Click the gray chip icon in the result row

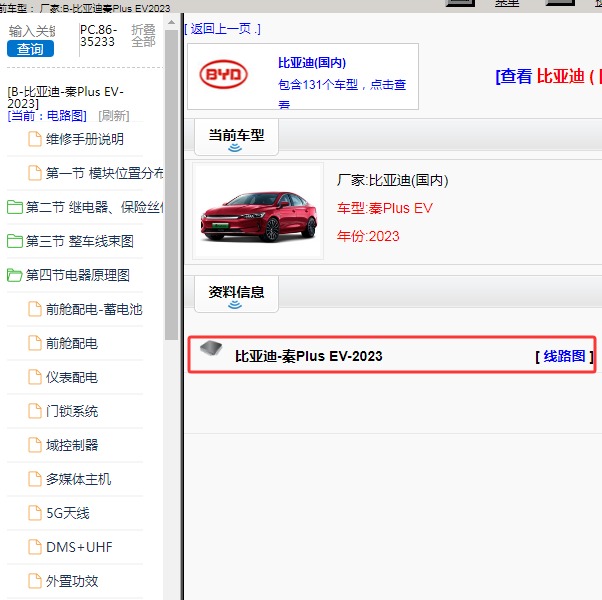(x=211, y=348)
